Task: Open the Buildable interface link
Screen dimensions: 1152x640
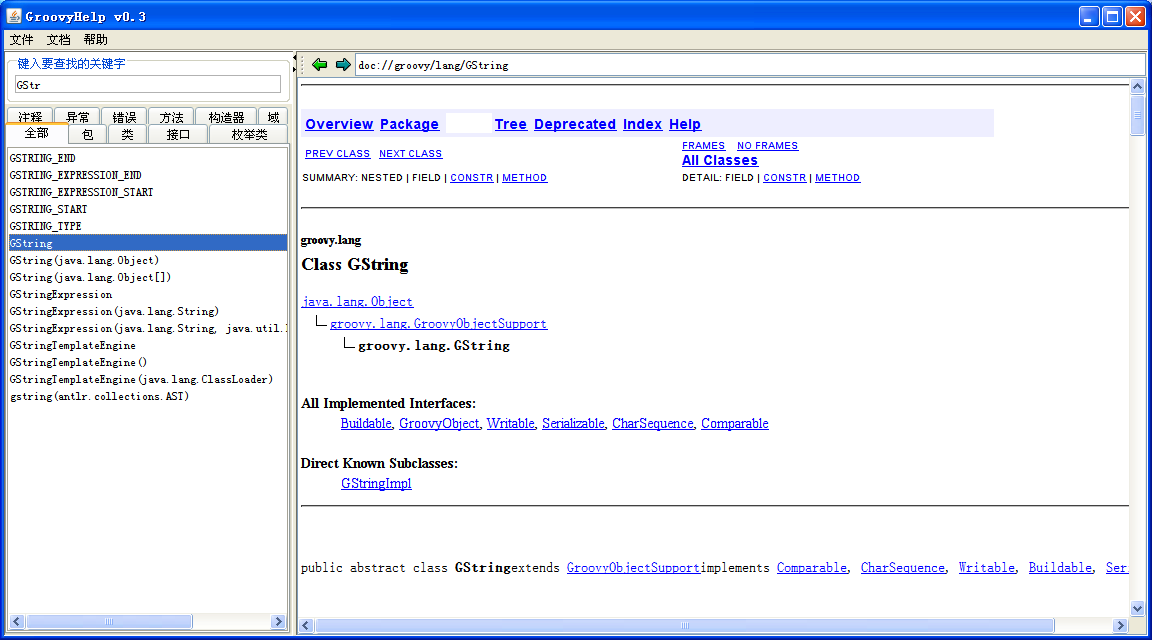Action: (x=366, y=423)
